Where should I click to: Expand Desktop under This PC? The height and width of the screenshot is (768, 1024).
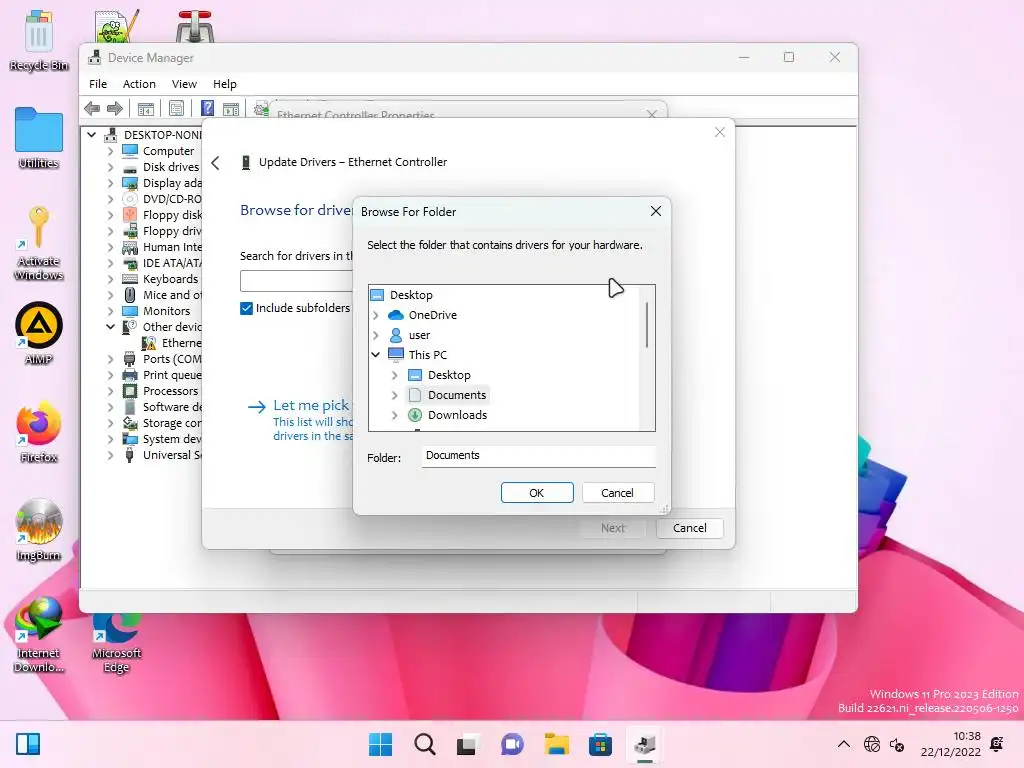394,376
